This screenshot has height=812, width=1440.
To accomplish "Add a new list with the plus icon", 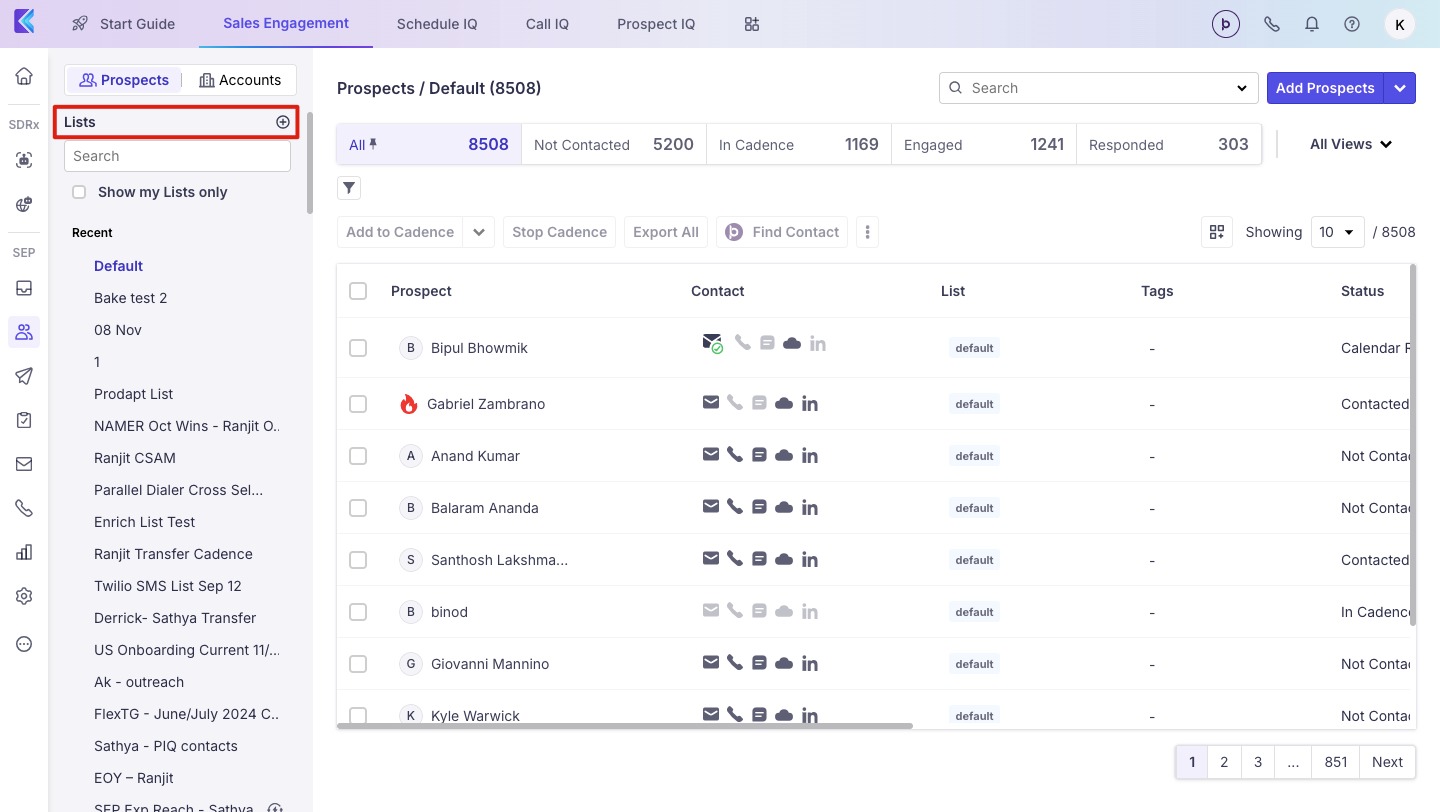I will pyautogui.click(x=283, y=122).
